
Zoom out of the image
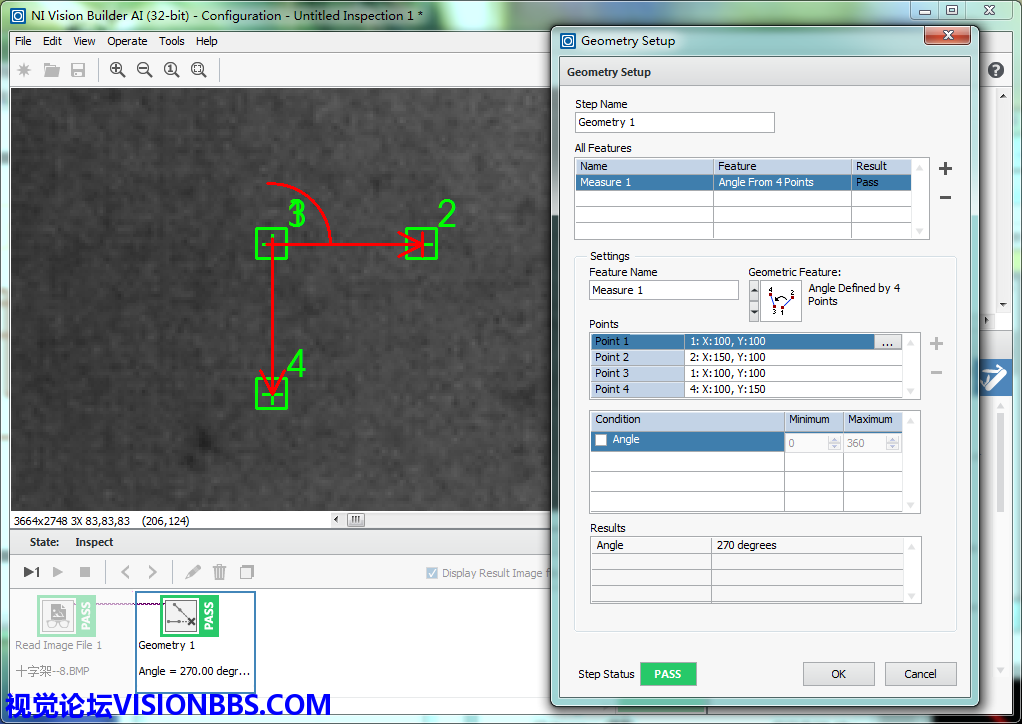click(144, 70)
